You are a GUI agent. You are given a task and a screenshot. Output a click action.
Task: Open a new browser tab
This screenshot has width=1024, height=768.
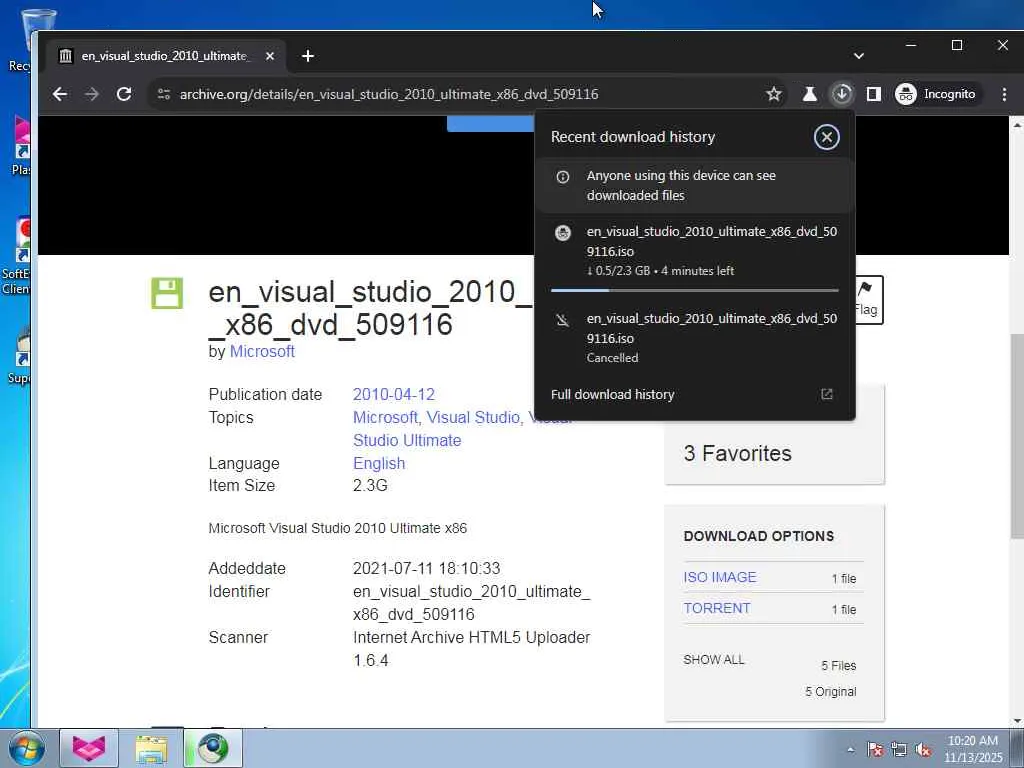tap(308, 56)
